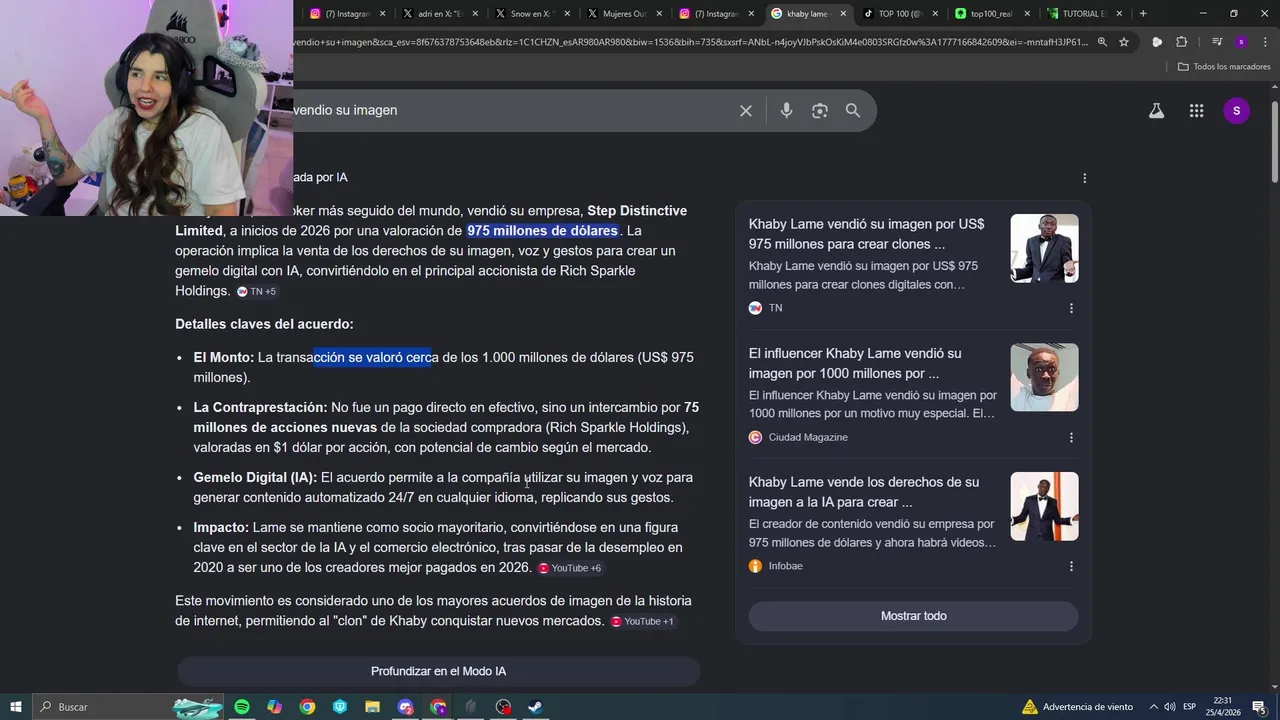Open Chrome profile avatar in toolbar
The width and height of the screenshot is (1280, 720).
tap(1241, 42)
